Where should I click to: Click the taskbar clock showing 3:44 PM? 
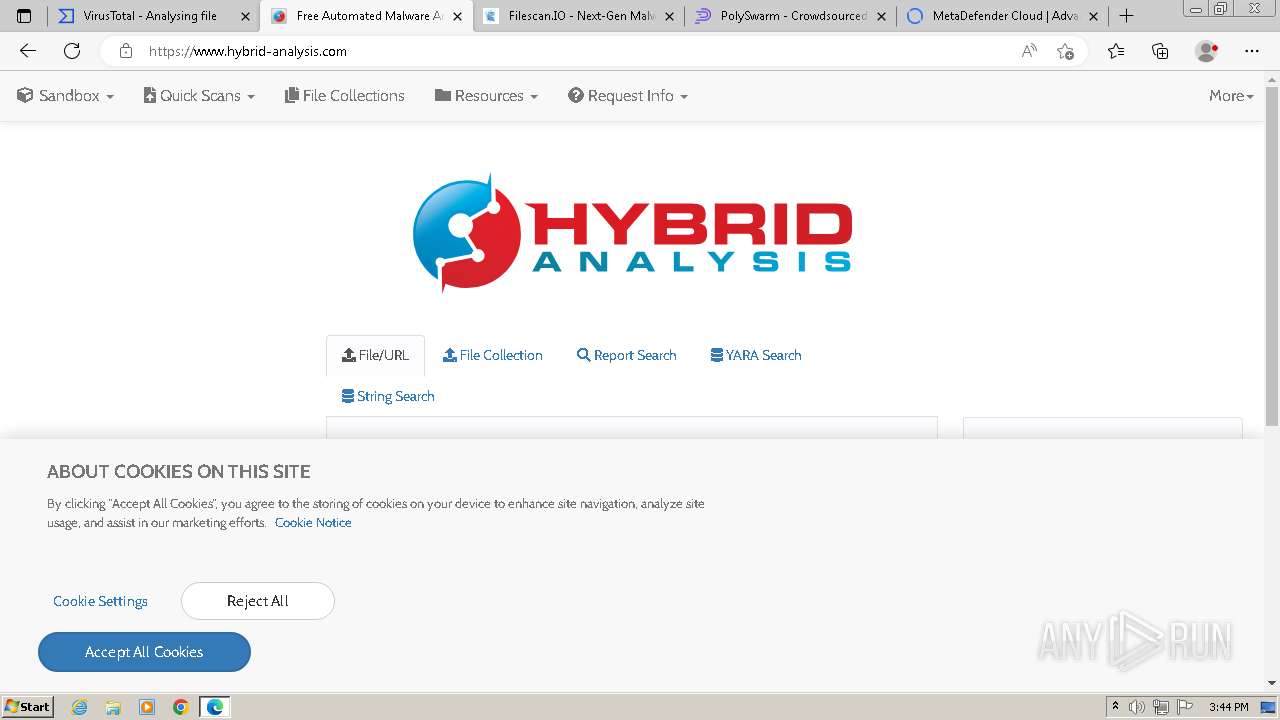point(1229,707)
